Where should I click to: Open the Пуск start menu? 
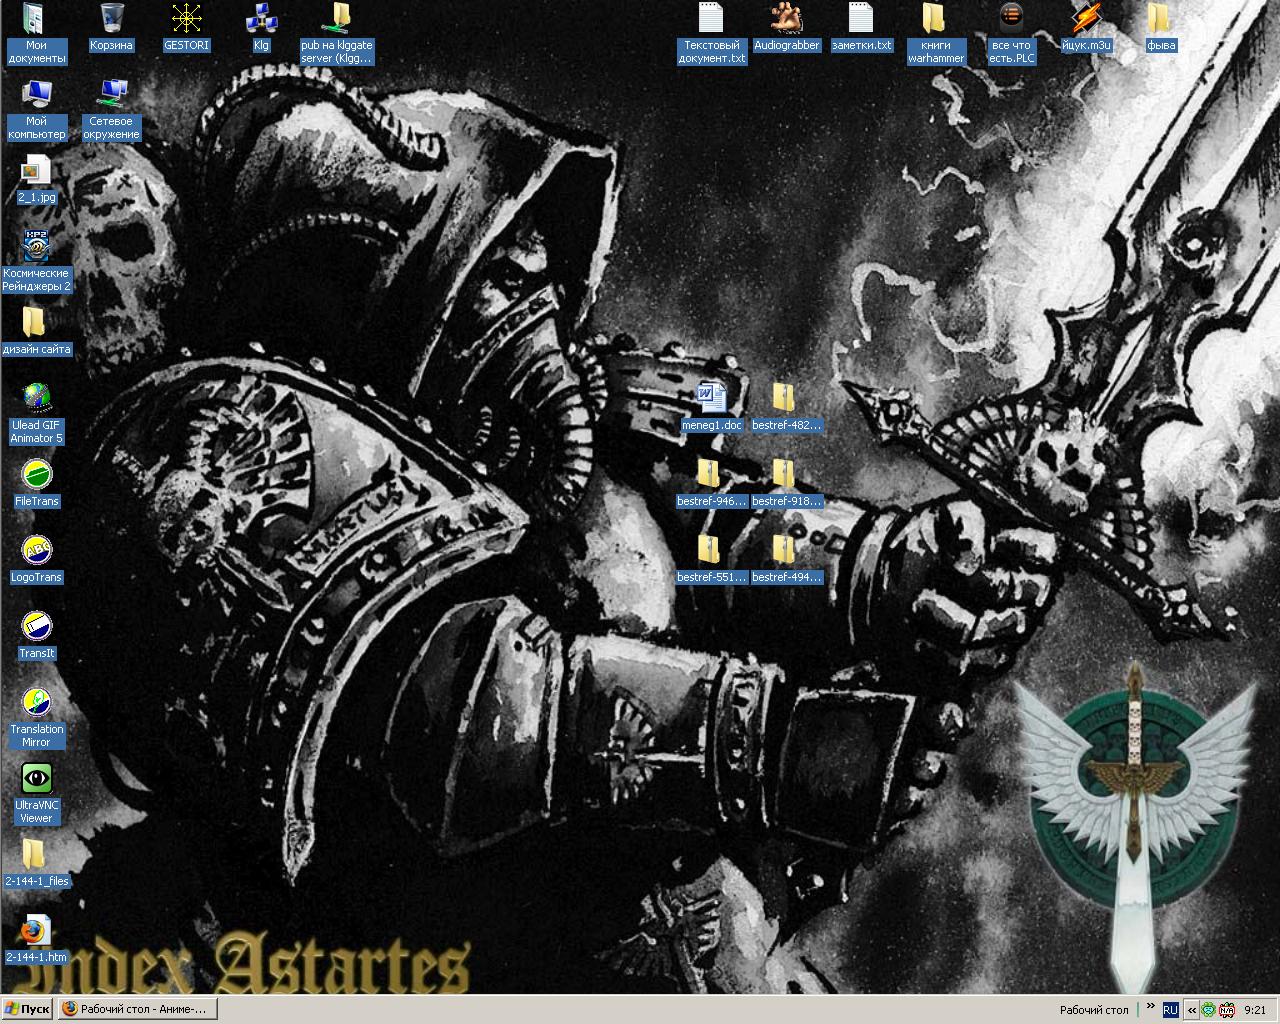pos(28,1009)
